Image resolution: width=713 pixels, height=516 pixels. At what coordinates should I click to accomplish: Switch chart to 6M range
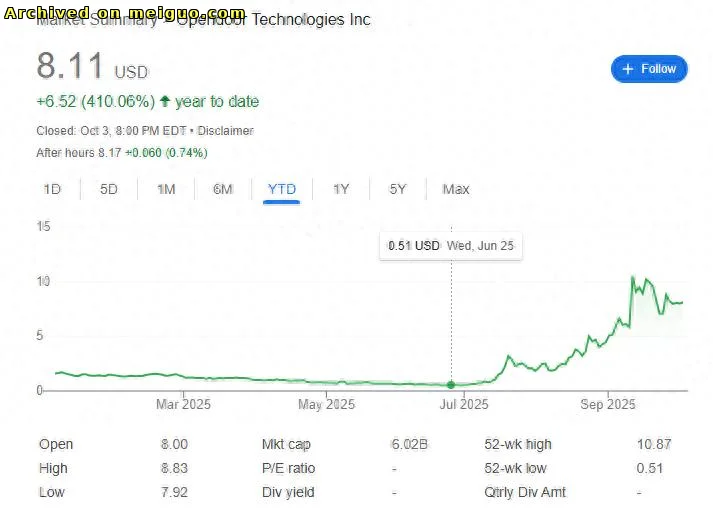(223, 189)
